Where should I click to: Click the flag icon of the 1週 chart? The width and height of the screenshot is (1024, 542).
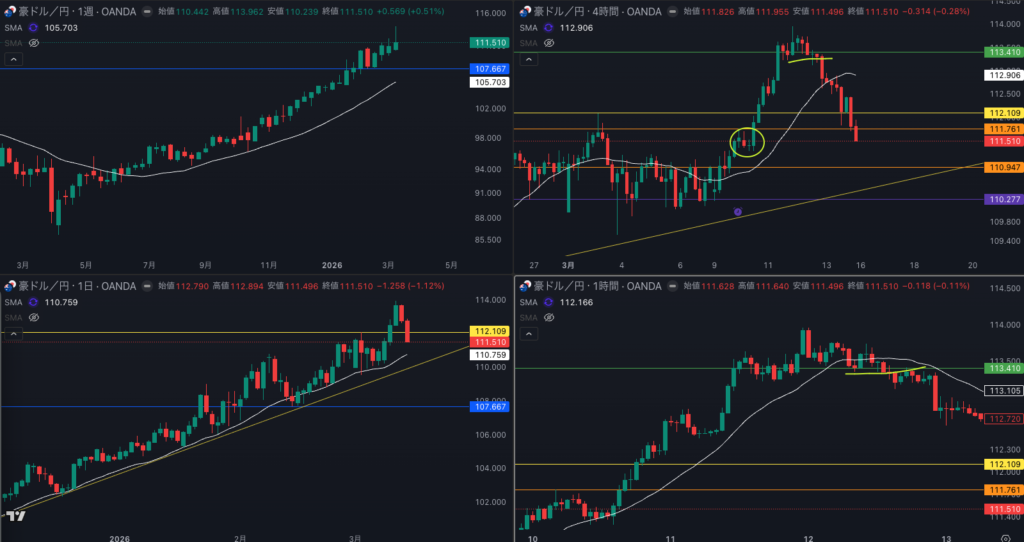[10, 12]
